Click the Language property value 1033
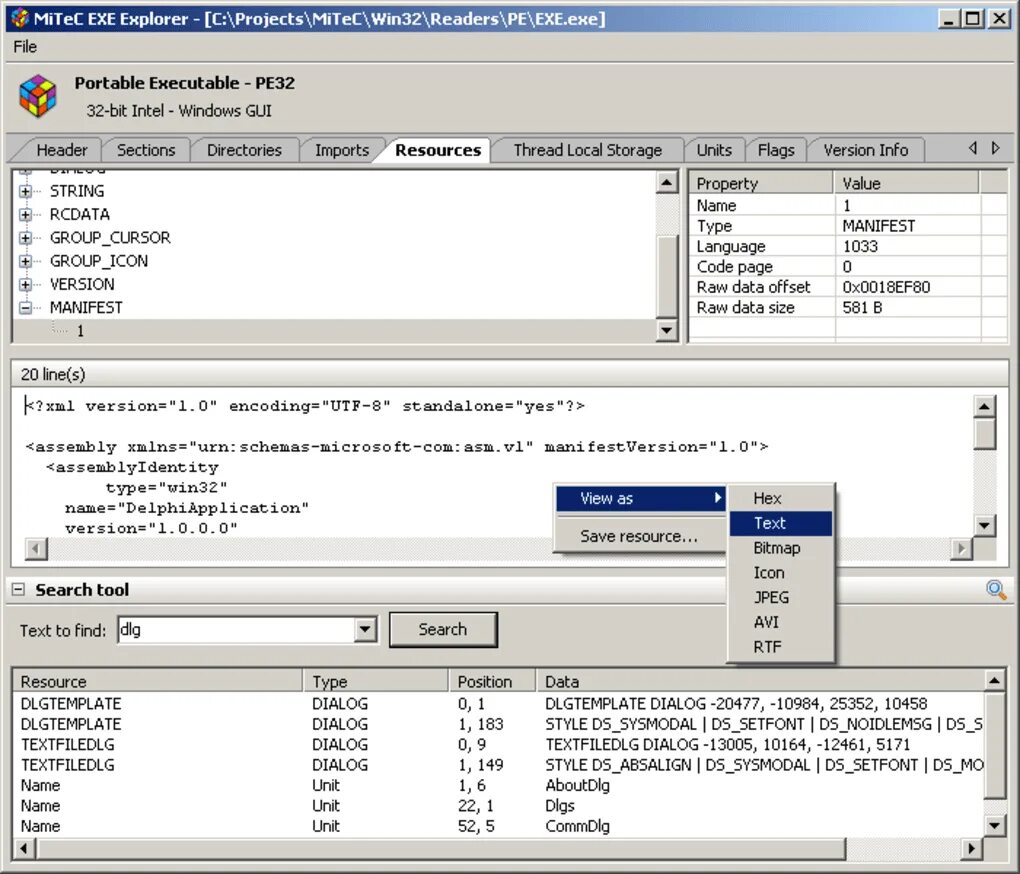Image resolution: width=1020 pixels, height=874 pixels. 860,246
